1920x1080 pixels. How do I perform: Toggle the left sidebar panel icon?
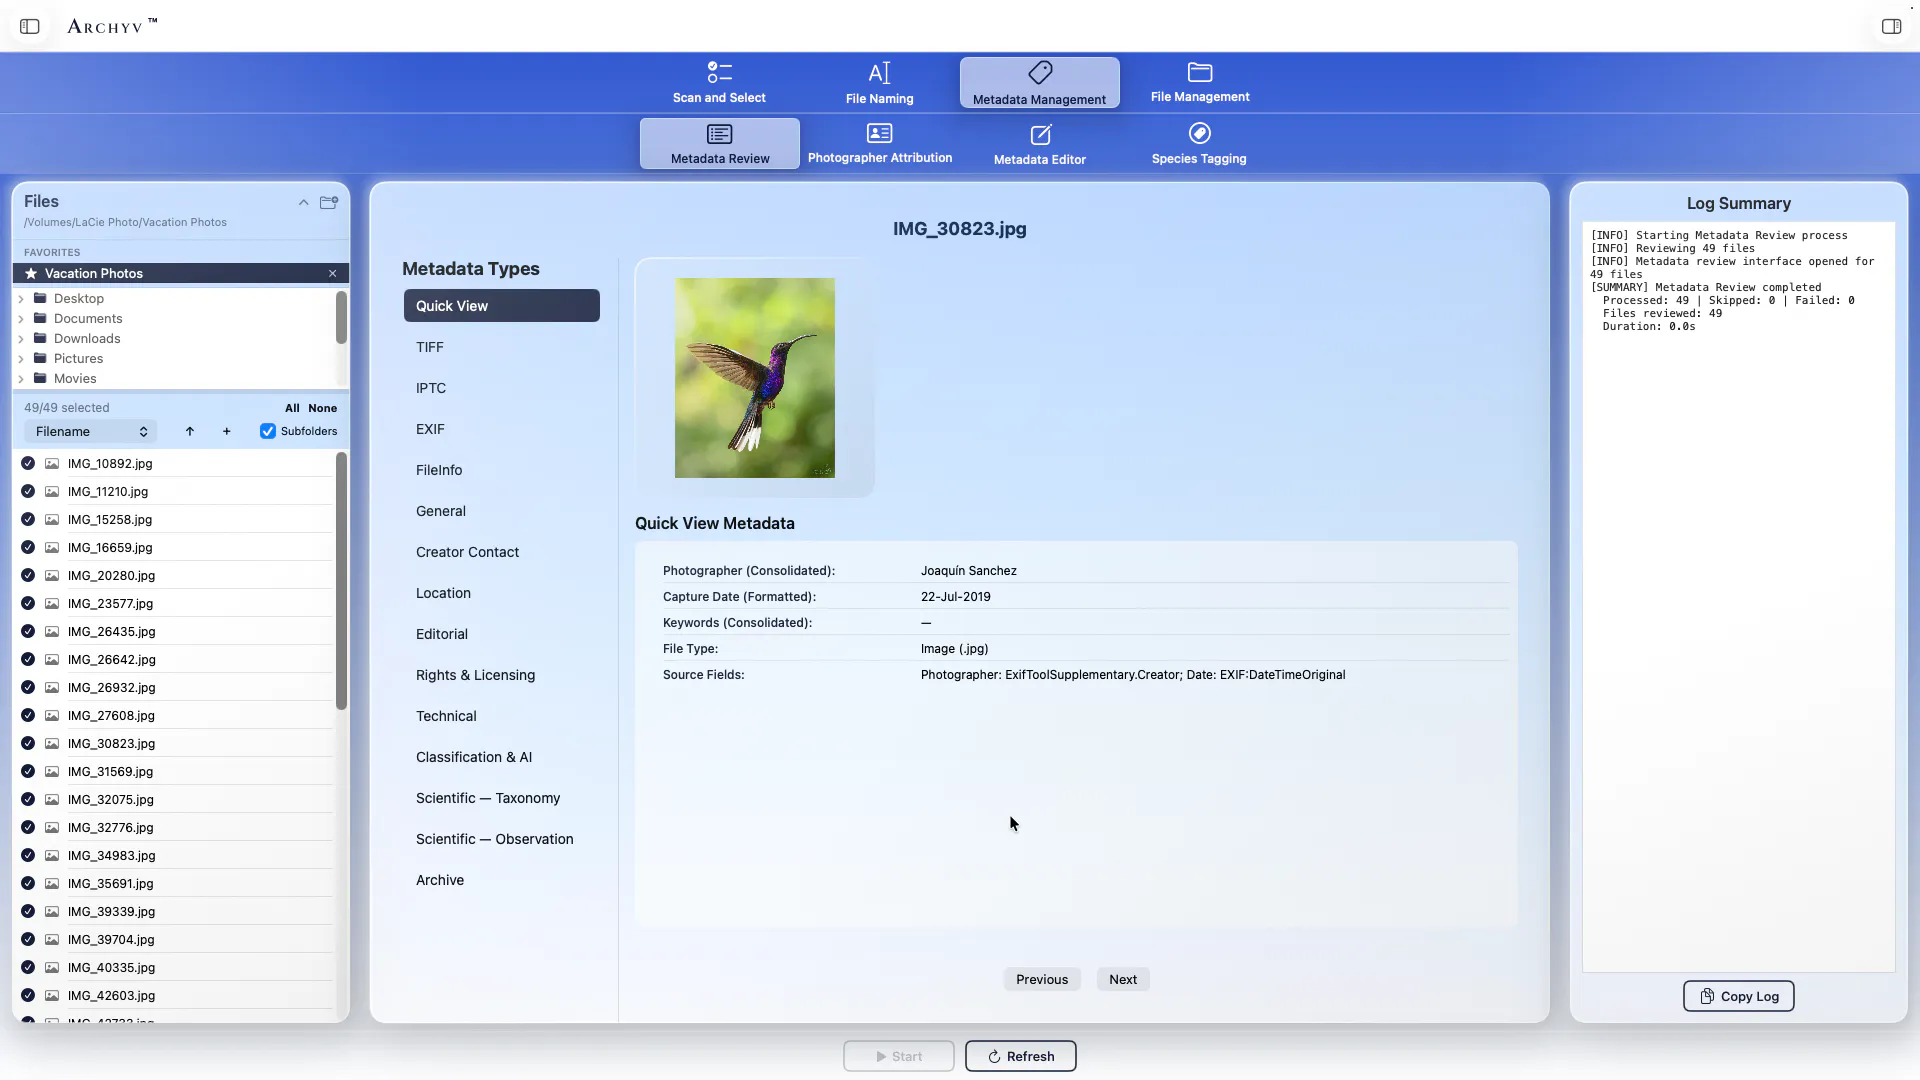click(x=30, y=27)
